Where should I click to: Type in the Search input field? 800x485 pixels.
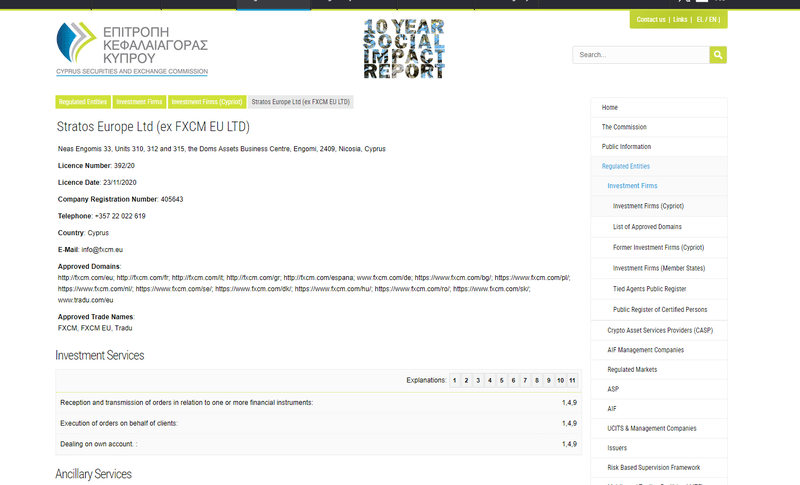(x=640, y=55)
